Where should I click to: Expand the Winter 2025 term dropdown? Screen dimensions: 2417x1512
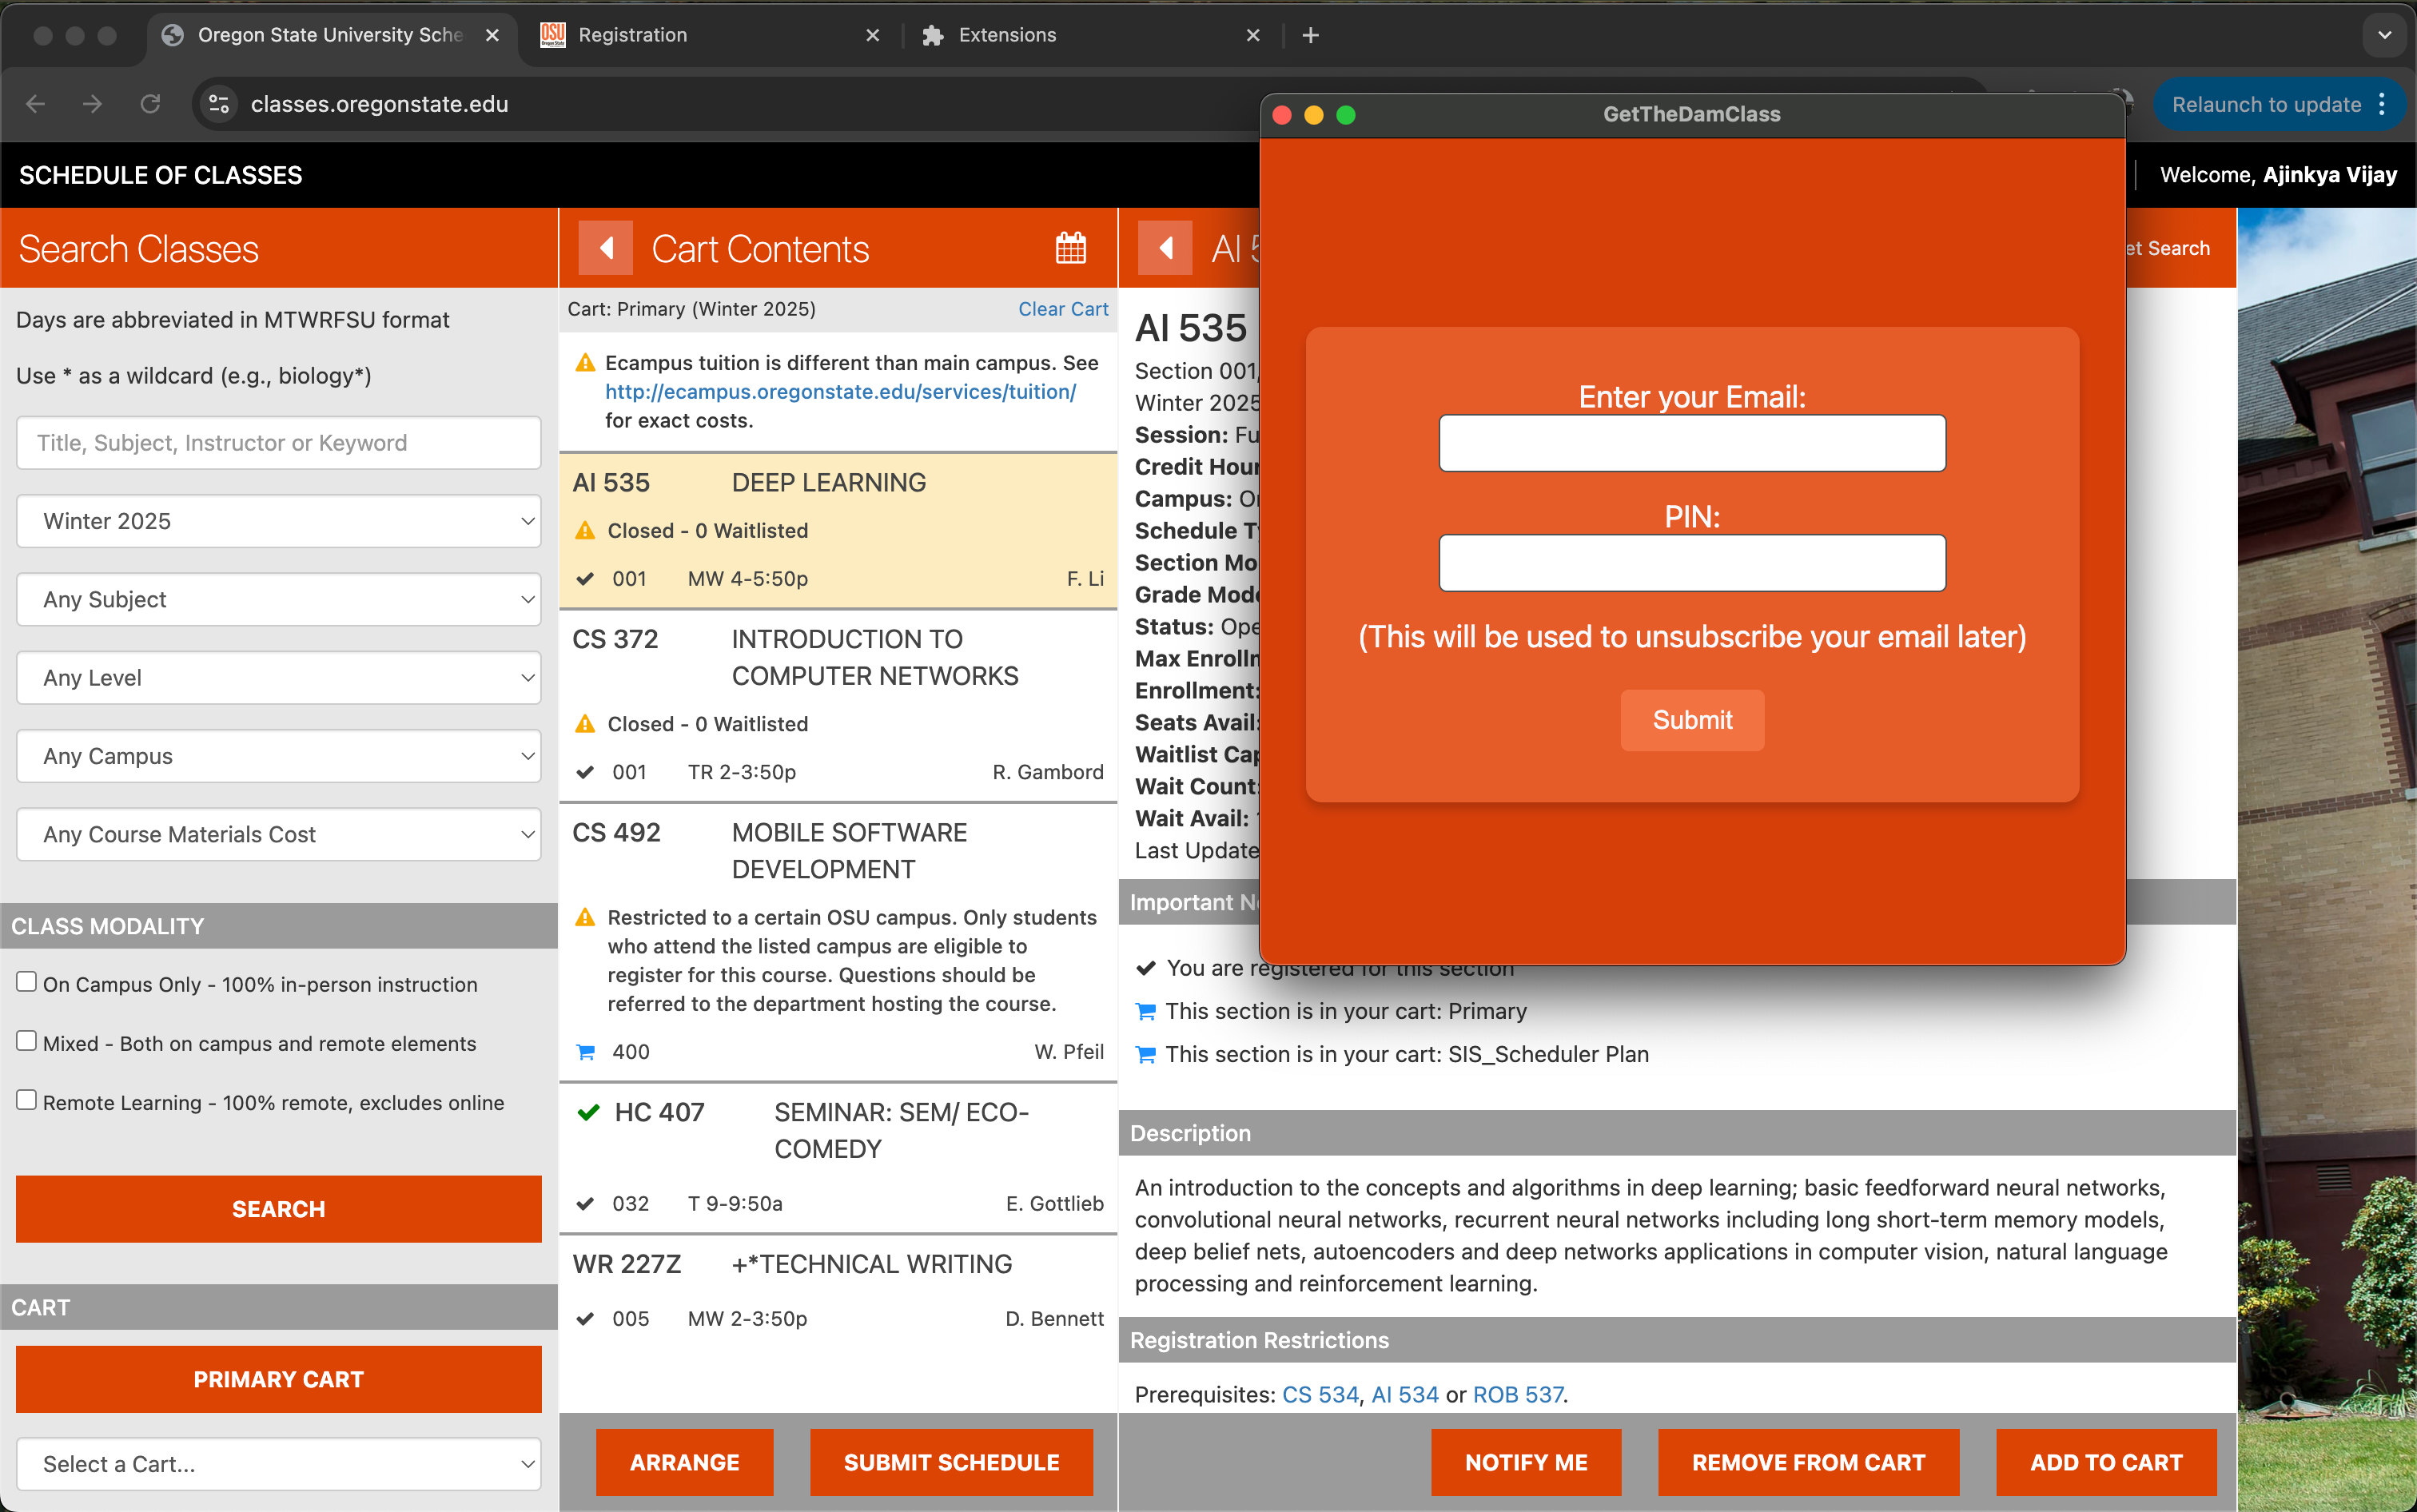(279, 521)
